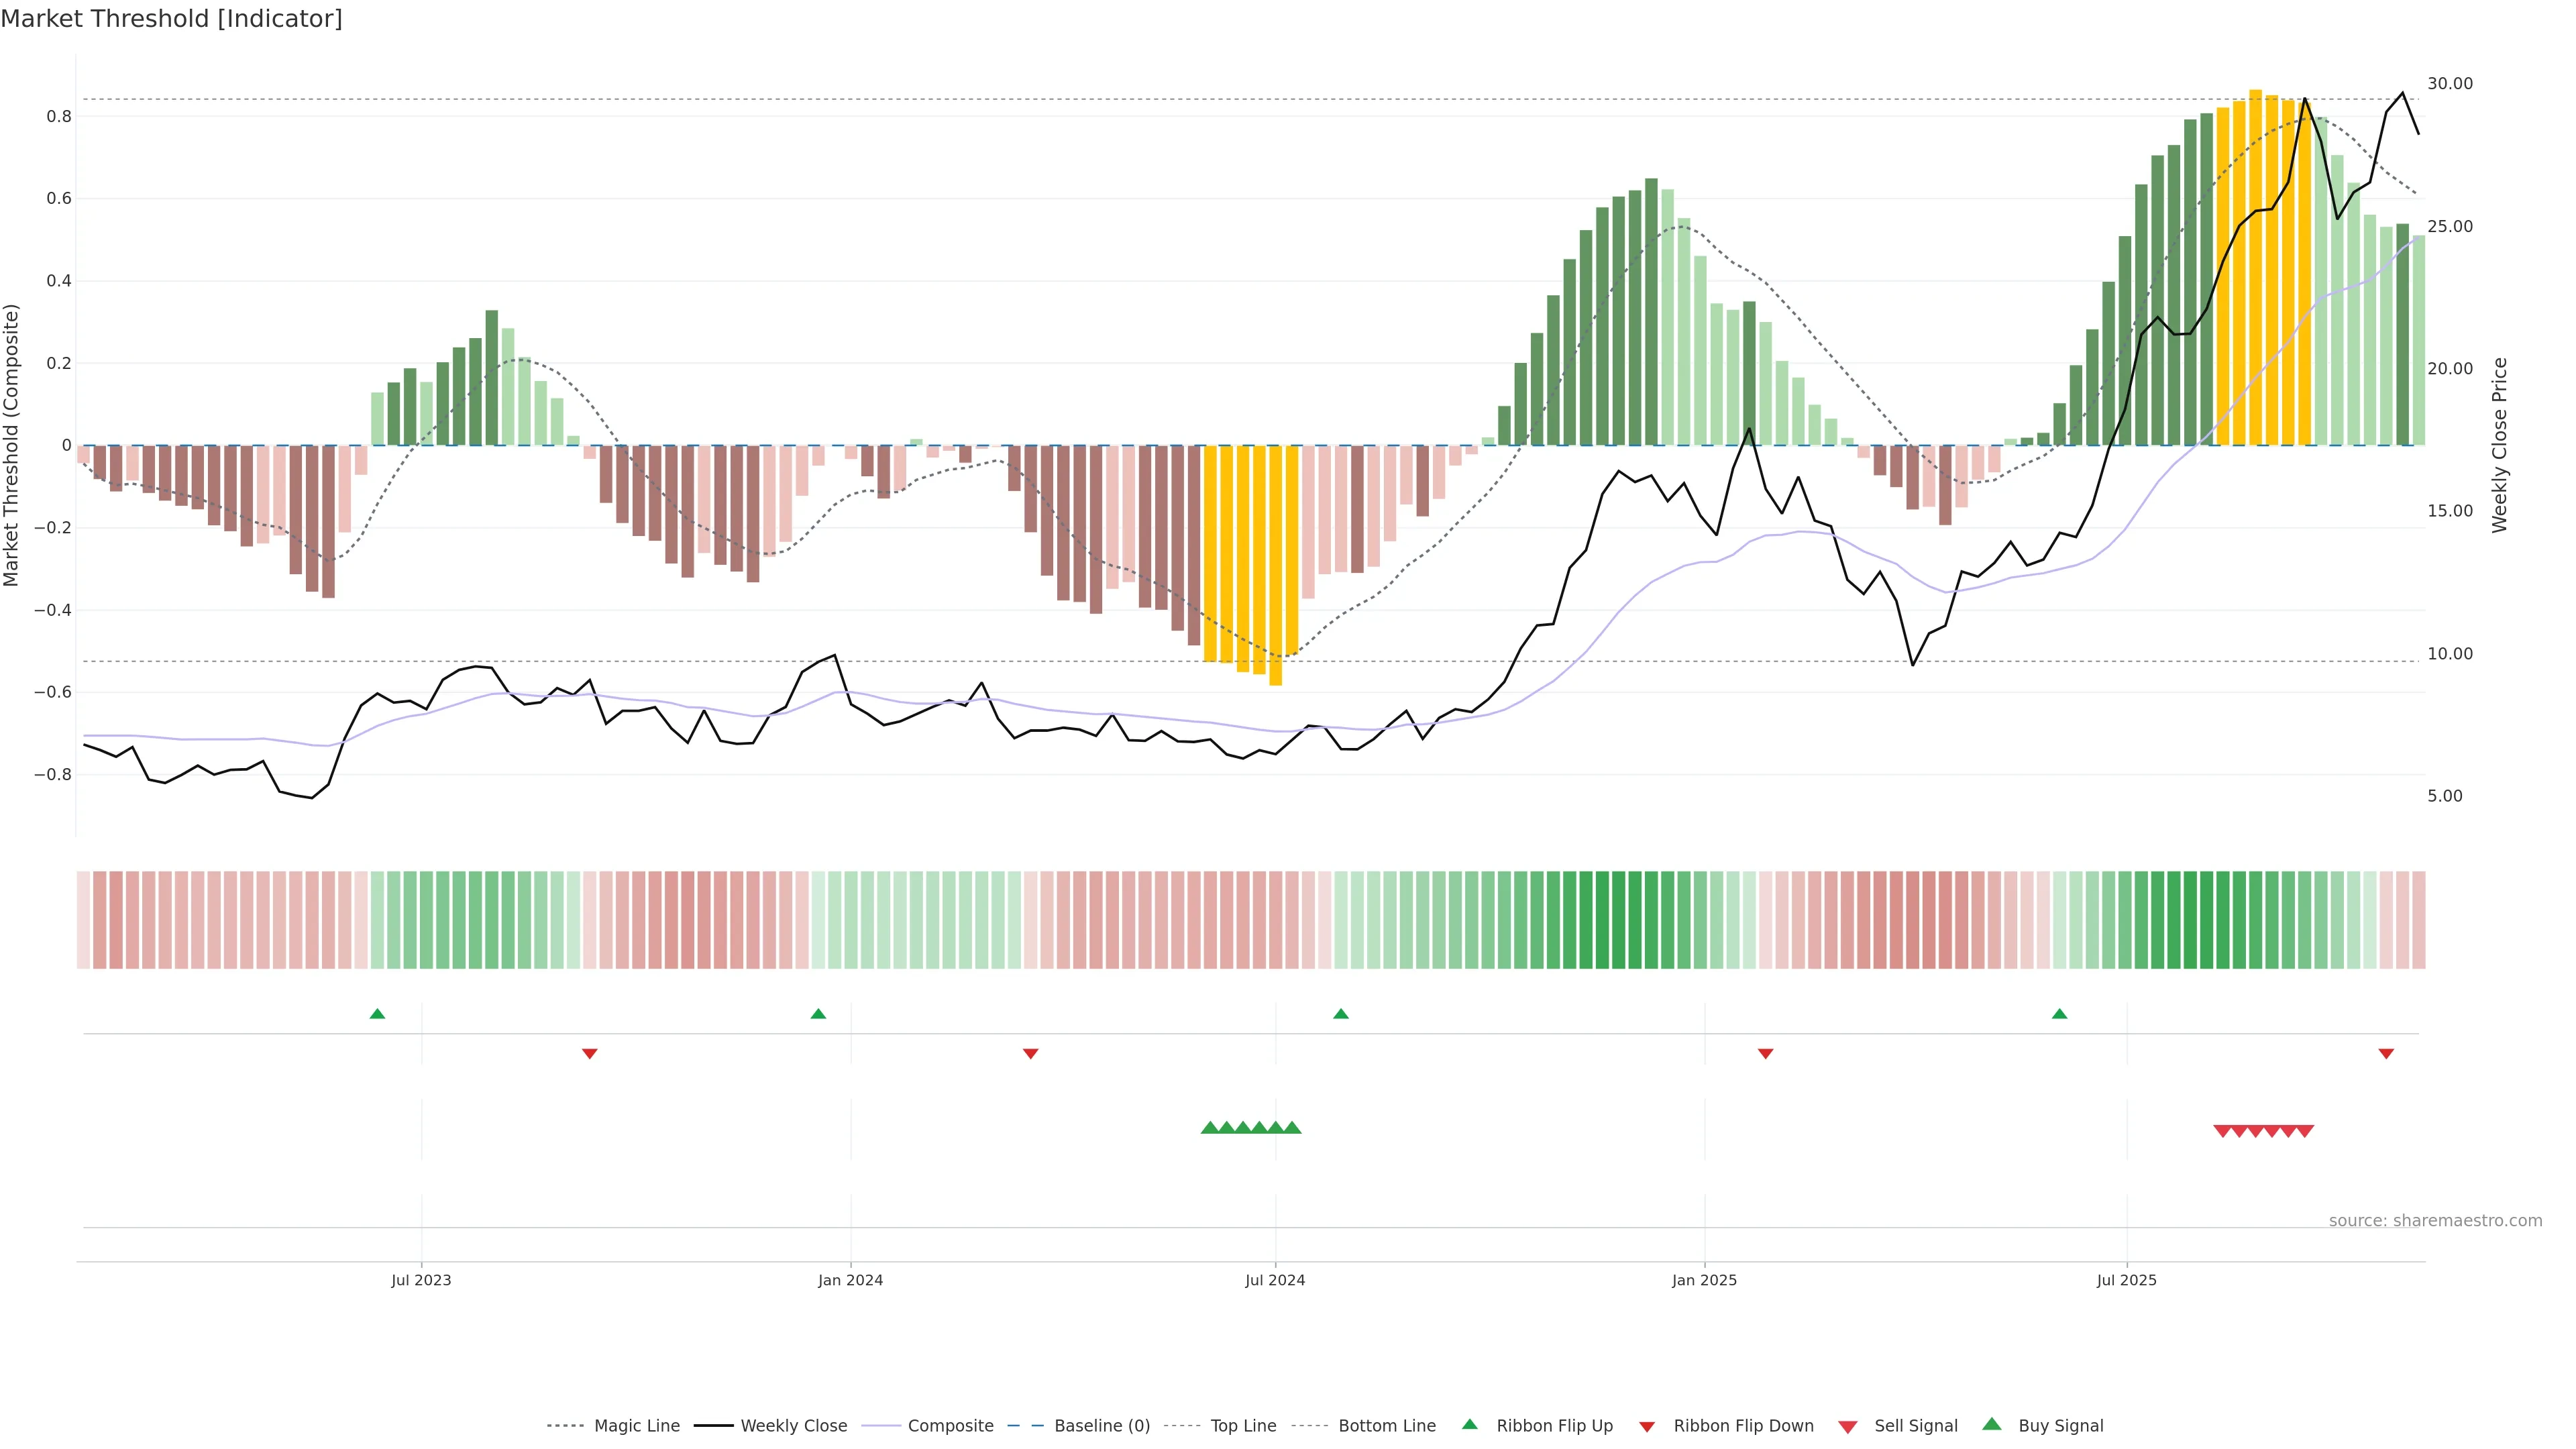
Task: Click the green flip-up marker before Jul 2023
Action: tap(377, 1014)
